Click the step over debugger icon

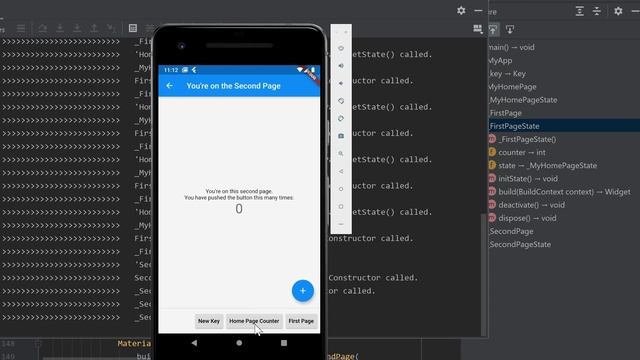(x=42, y=28)
